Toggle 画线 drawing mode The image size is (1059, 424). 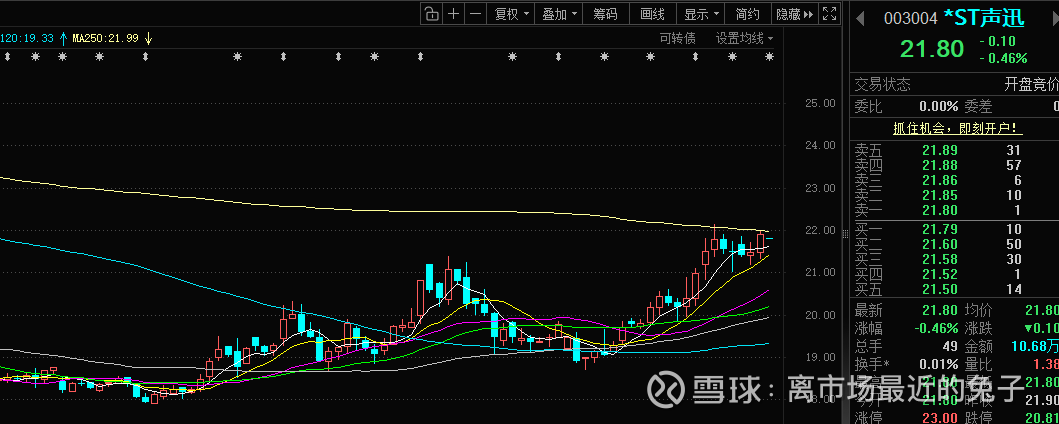652,14
